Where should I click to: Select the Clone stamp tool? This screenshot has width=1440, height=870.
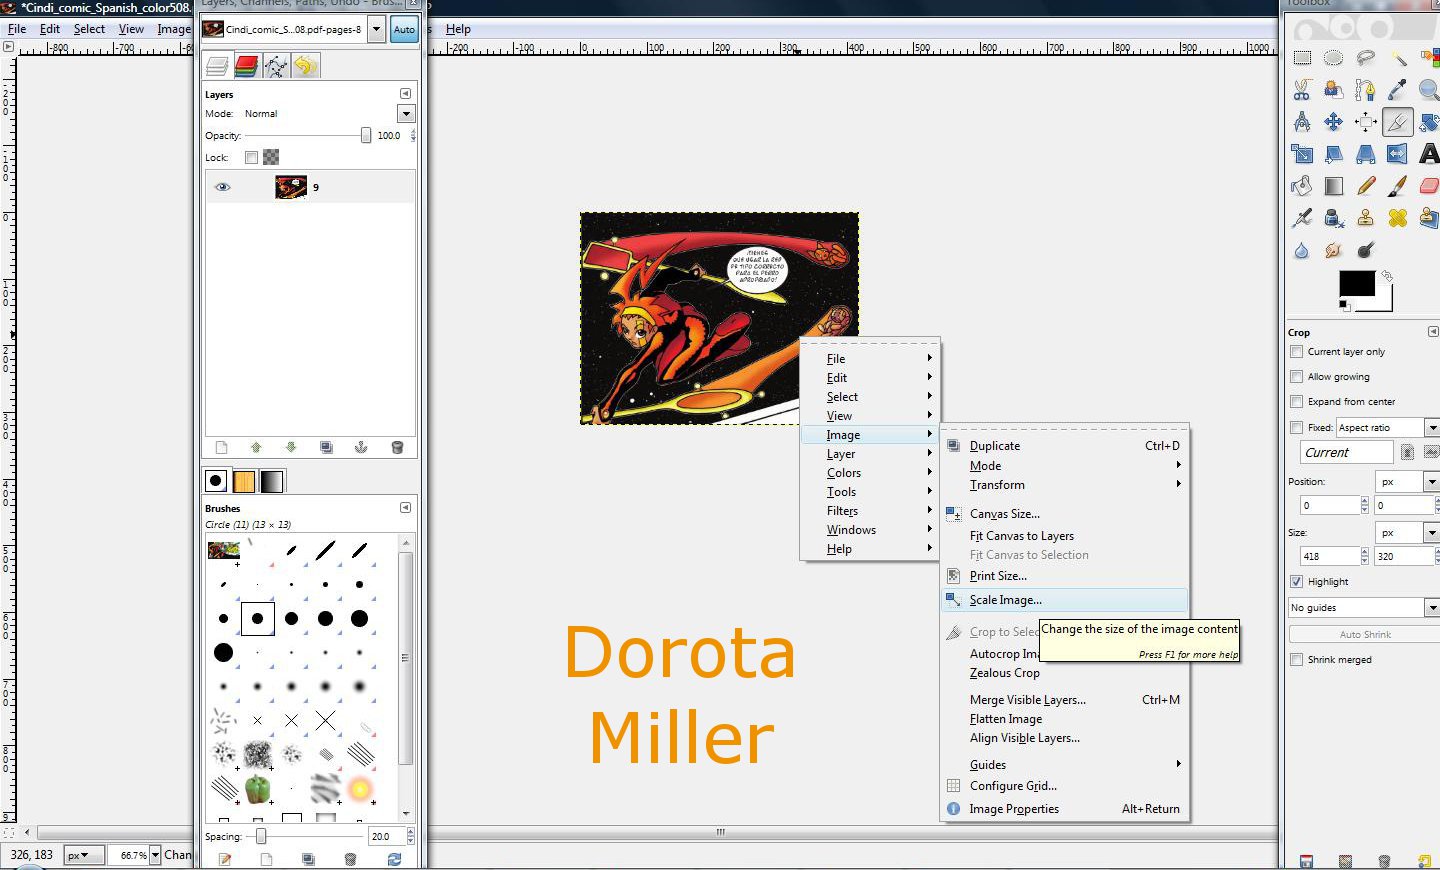(x=1366, y=218)
